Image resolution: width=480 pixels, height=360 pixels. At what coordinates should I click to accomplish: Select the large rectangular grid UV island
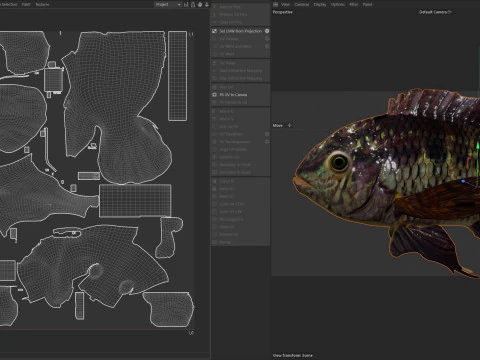pyautogui.click(x=135, y=200)
